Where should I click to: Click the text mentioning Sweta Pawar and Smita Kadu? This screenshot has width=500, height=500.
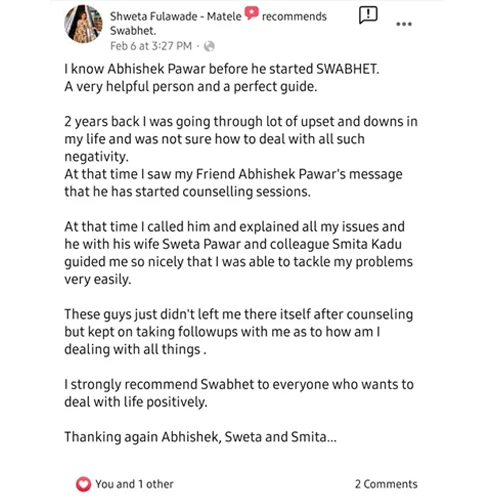point(238,253)
